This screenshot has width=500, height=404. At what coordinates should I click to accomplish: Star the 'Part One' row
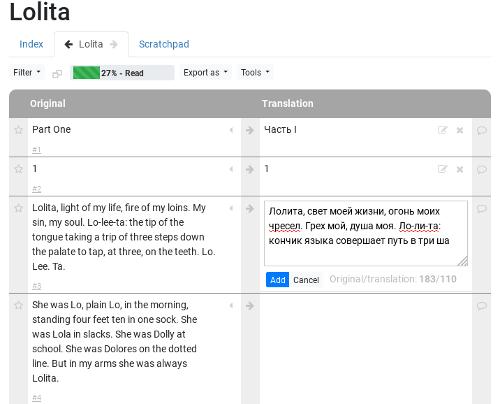tap(19, 130)
